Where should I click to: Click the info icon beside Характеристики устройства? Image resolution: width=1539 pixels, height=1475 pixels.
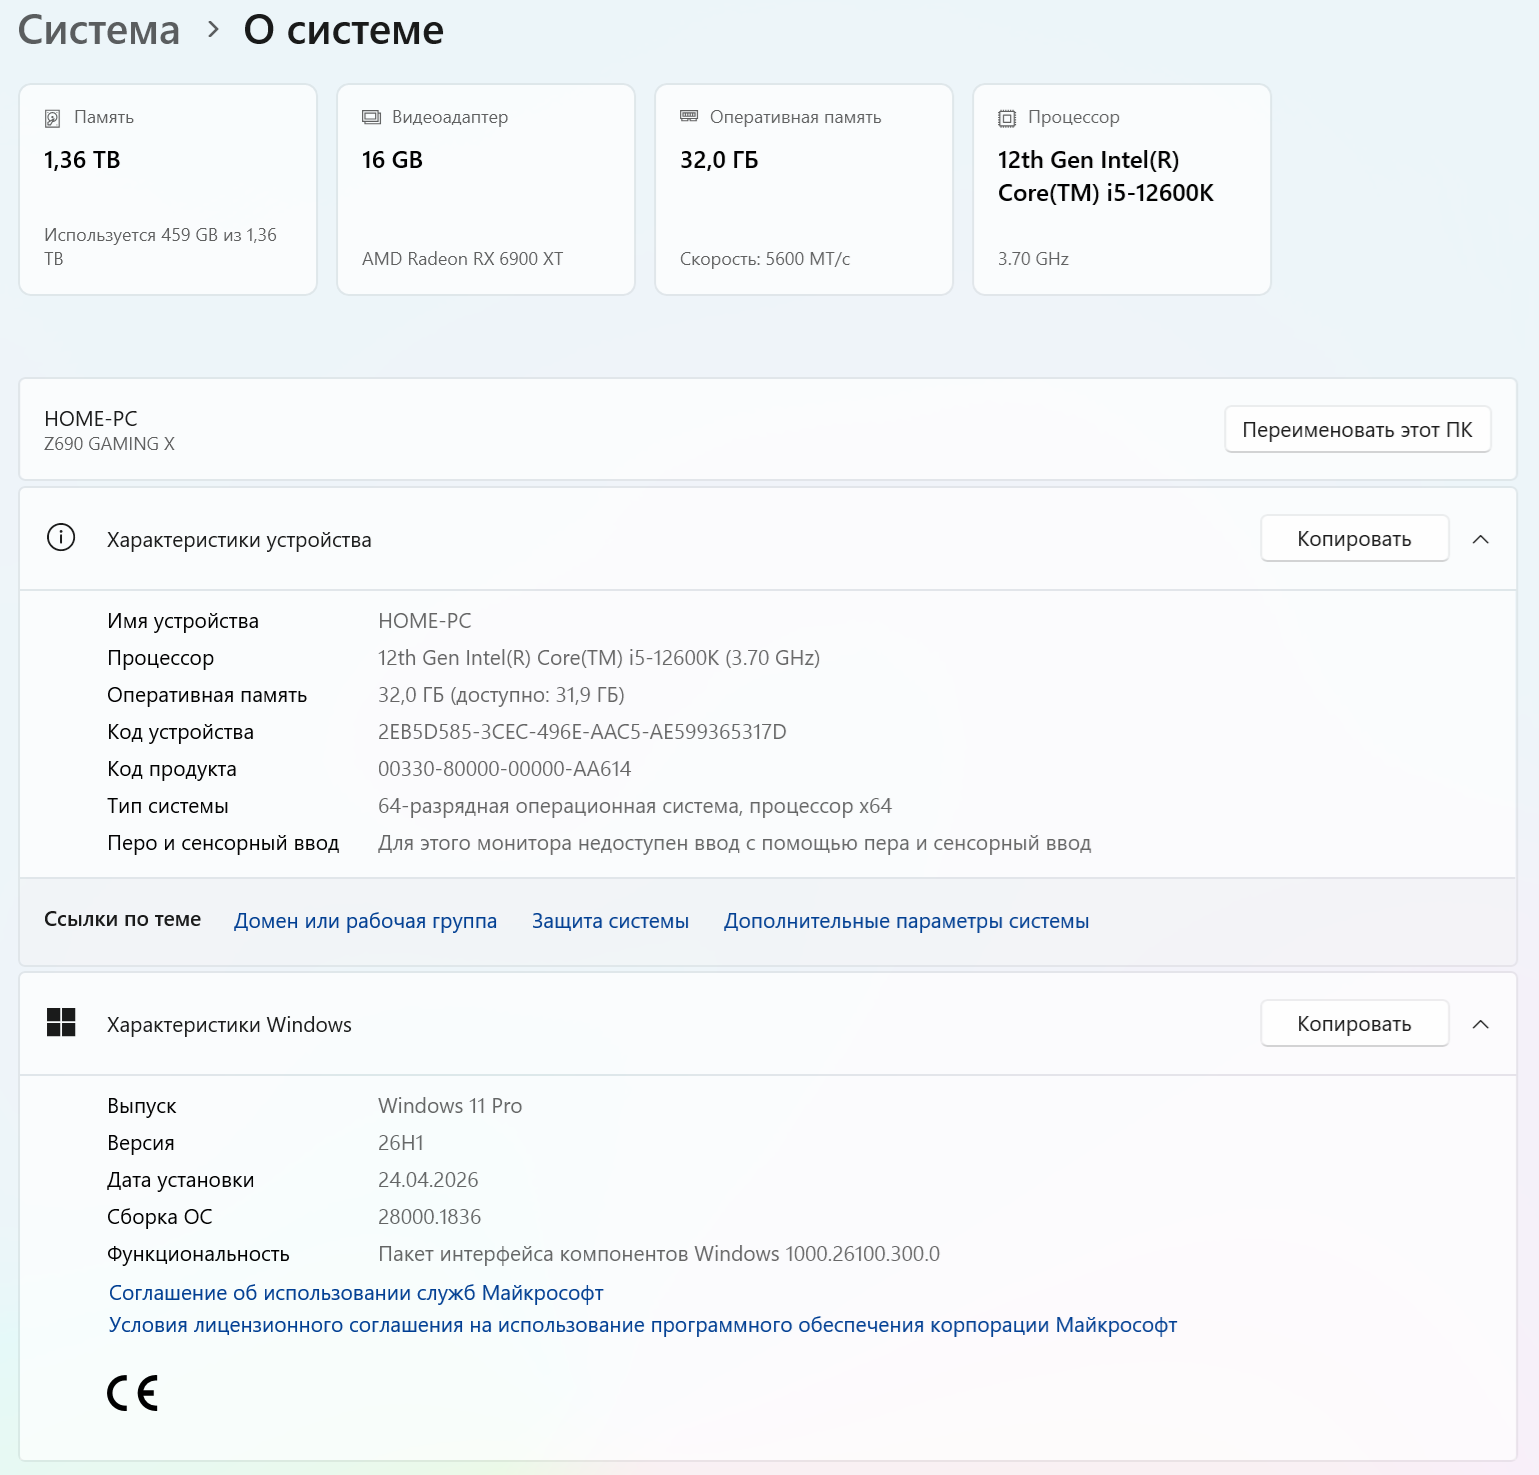pos(61,538)
